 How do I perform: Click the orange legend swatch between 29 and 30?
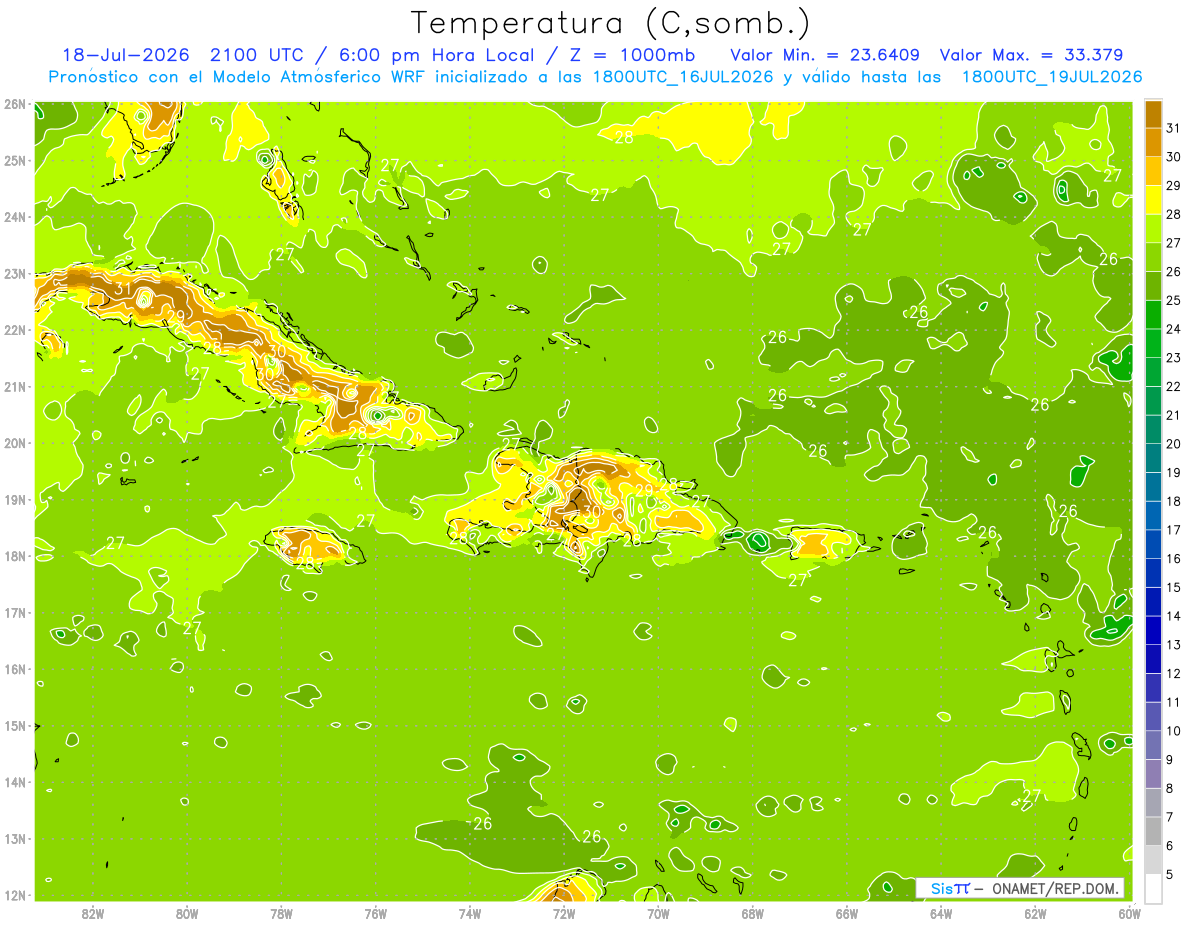pyautogui.click(x=1153, y=171)
